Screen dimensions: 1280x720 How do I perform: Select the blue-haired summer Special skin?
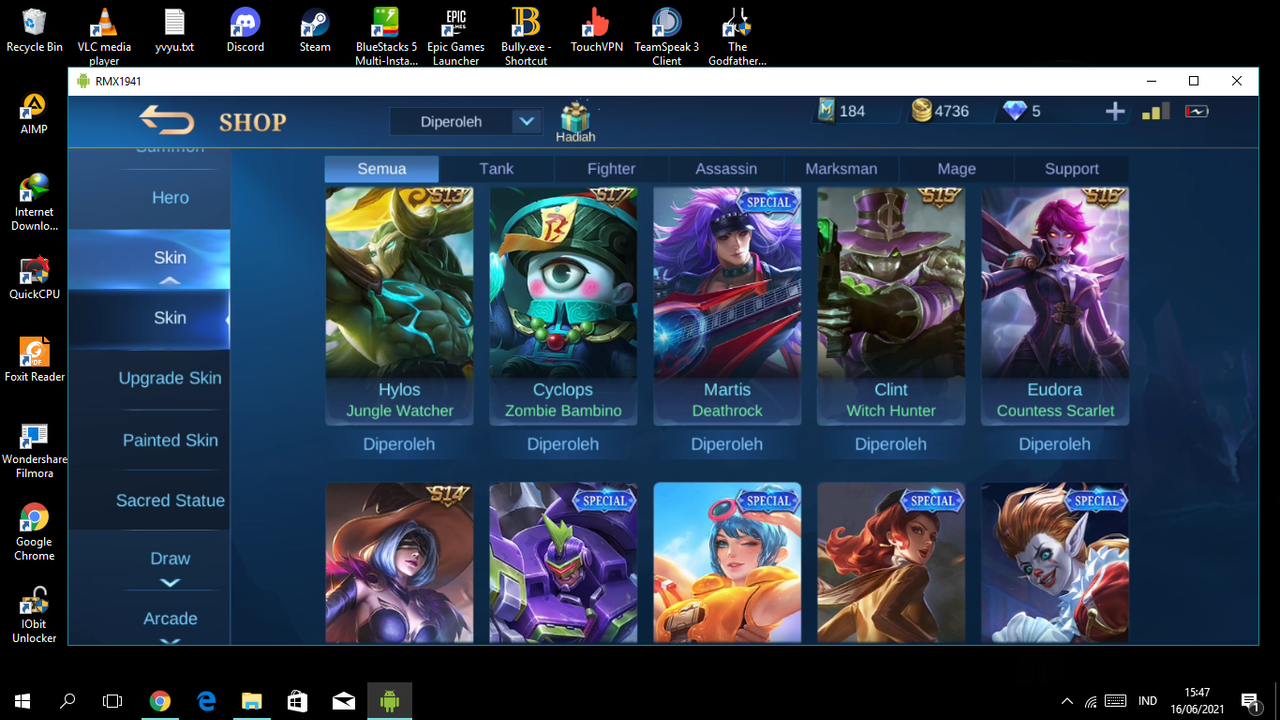[727, 563]
